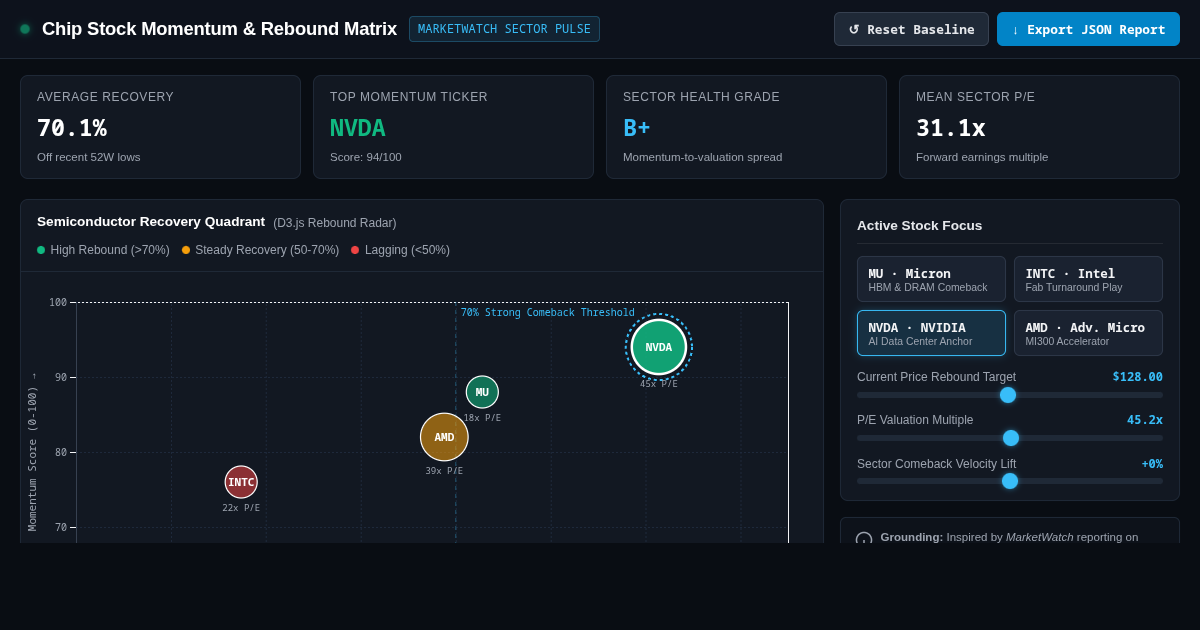1200x630 pixels.
Task: Click the 45.2x valuation multiple value
Action: point(1145,420)
